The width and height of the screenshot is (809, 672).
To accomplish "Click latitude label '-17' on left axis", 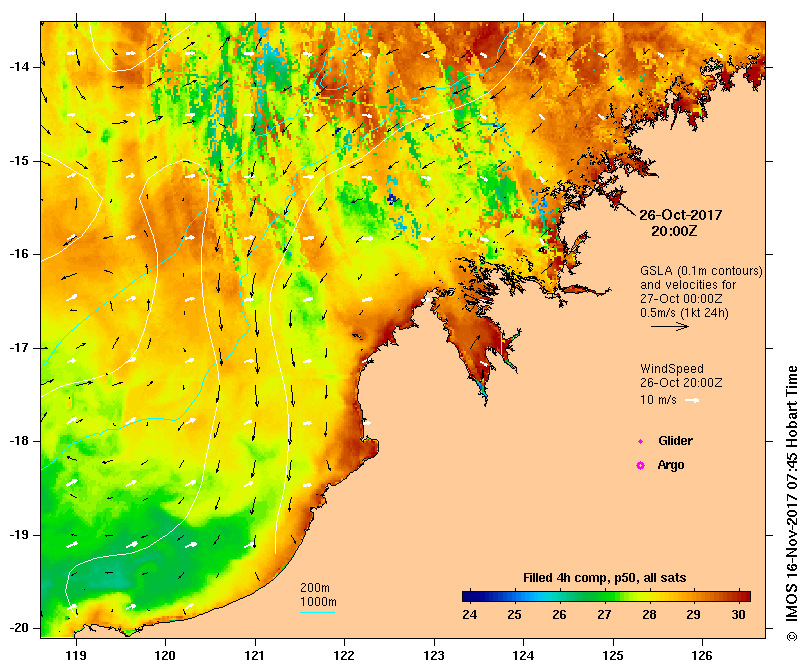I will 20,348.
